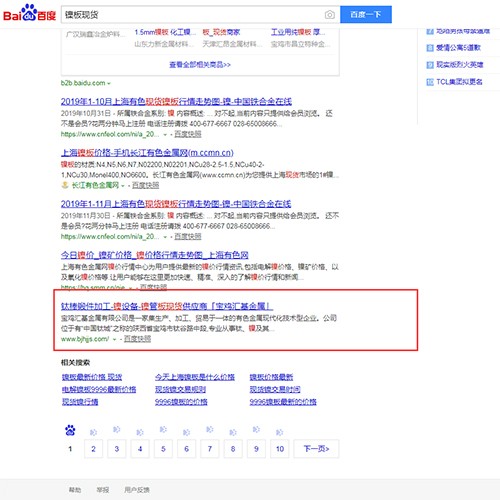Screen dimensions: 500x500
Task: Go to results page 2
Action: [x=93, y=449]
